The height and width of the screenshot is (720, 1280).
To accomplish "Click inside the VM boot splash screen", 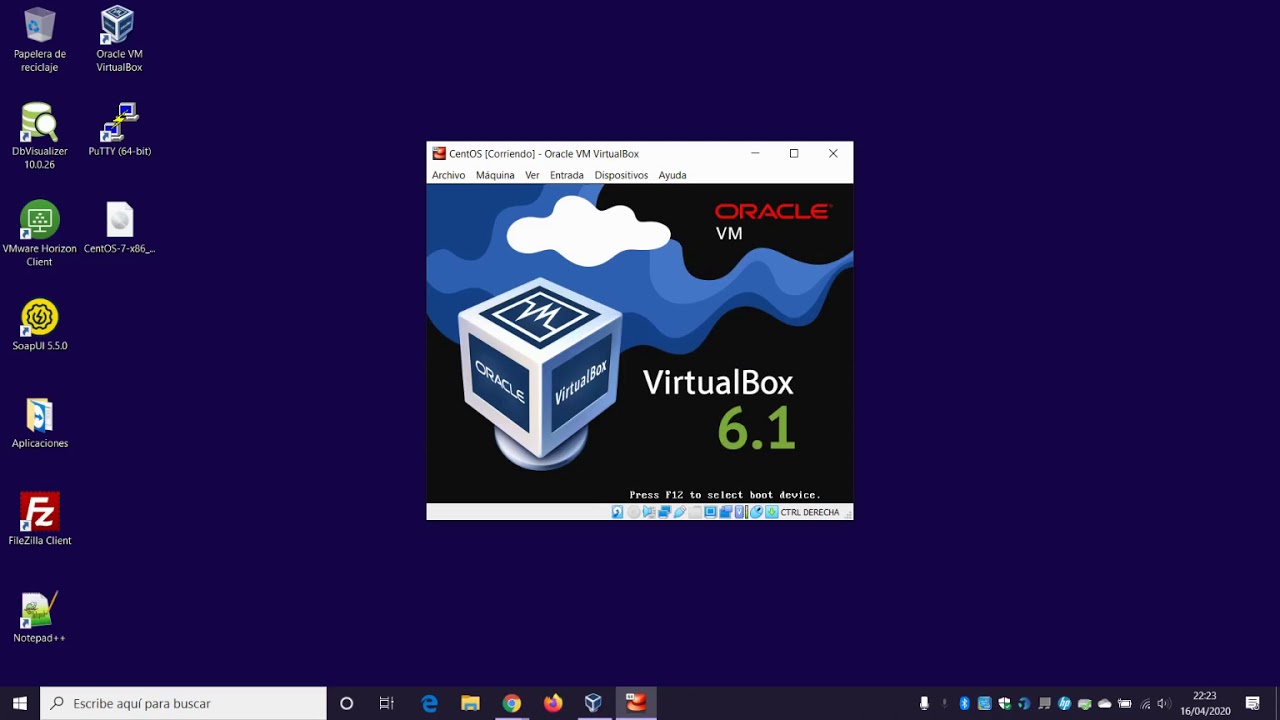I will tap(640, 343).
